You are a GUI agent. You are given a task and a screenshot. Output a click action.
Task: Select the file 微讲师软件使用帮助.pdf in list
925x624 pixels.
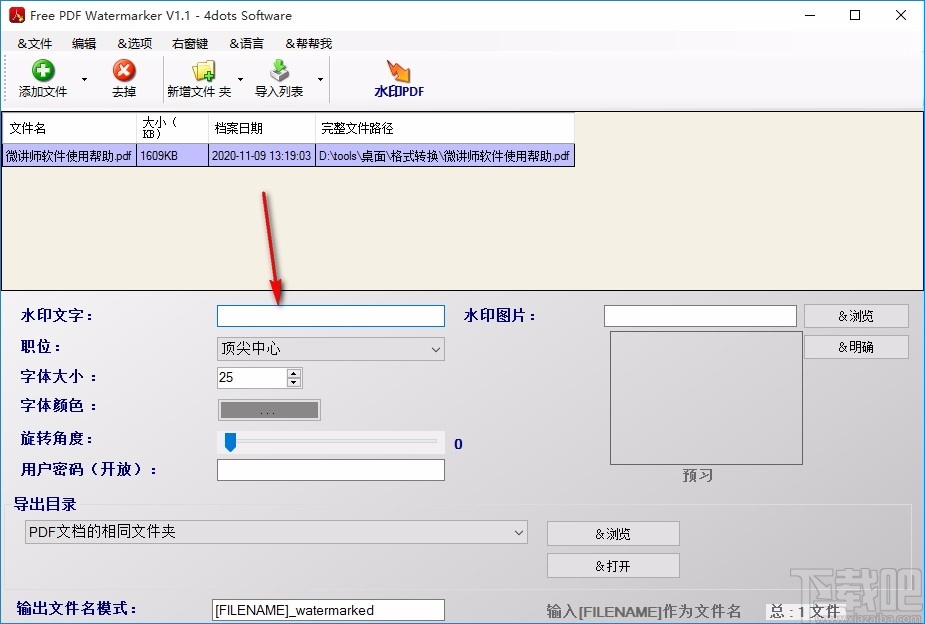pyautogui.click(x=69, y=156)
